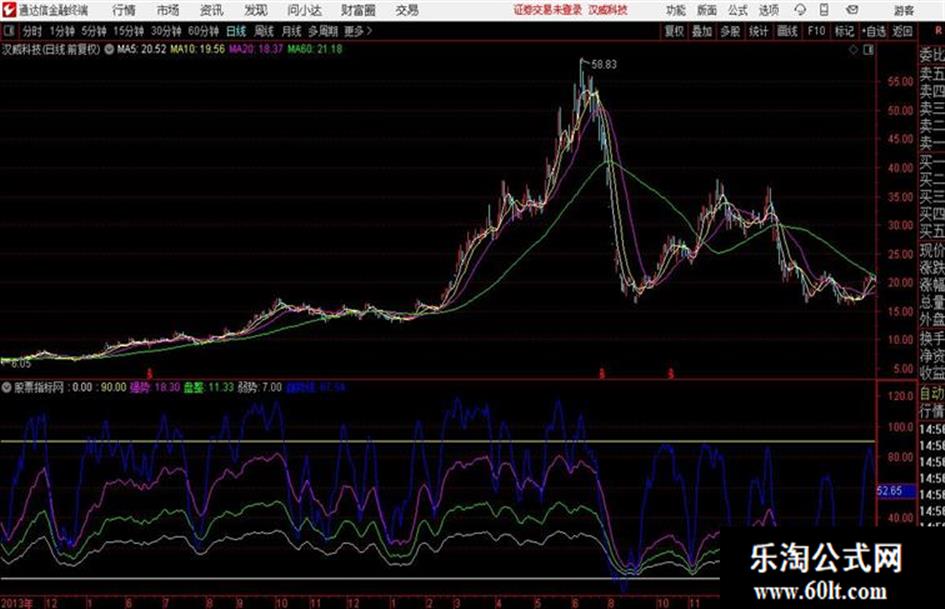This screenshot has width=945, height=609.
Task: Click the 2013年 date axis label
Action: tap(17, 603)
